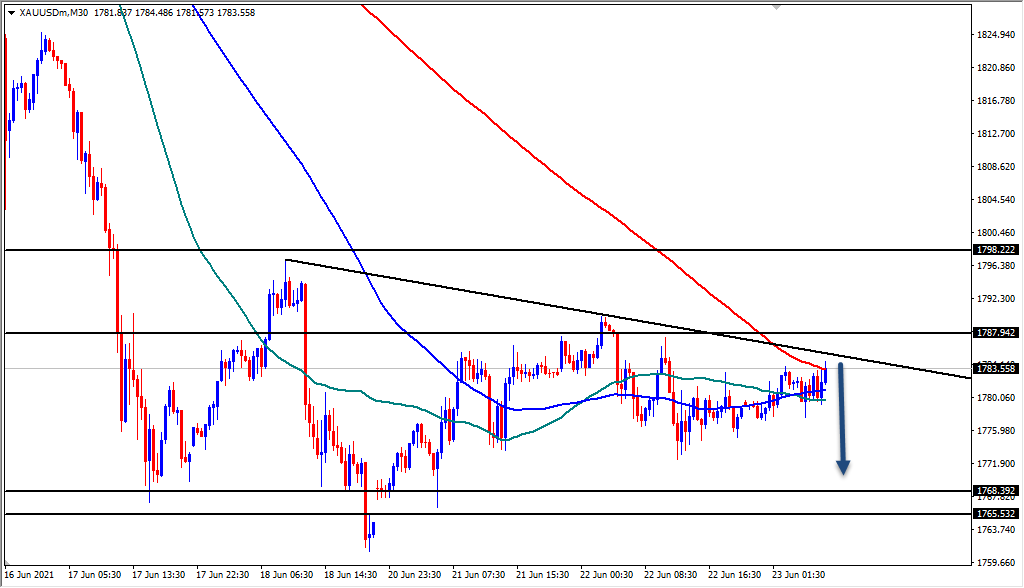Click the 17 Jun 05:30 time label

click(x=94, y=575)
